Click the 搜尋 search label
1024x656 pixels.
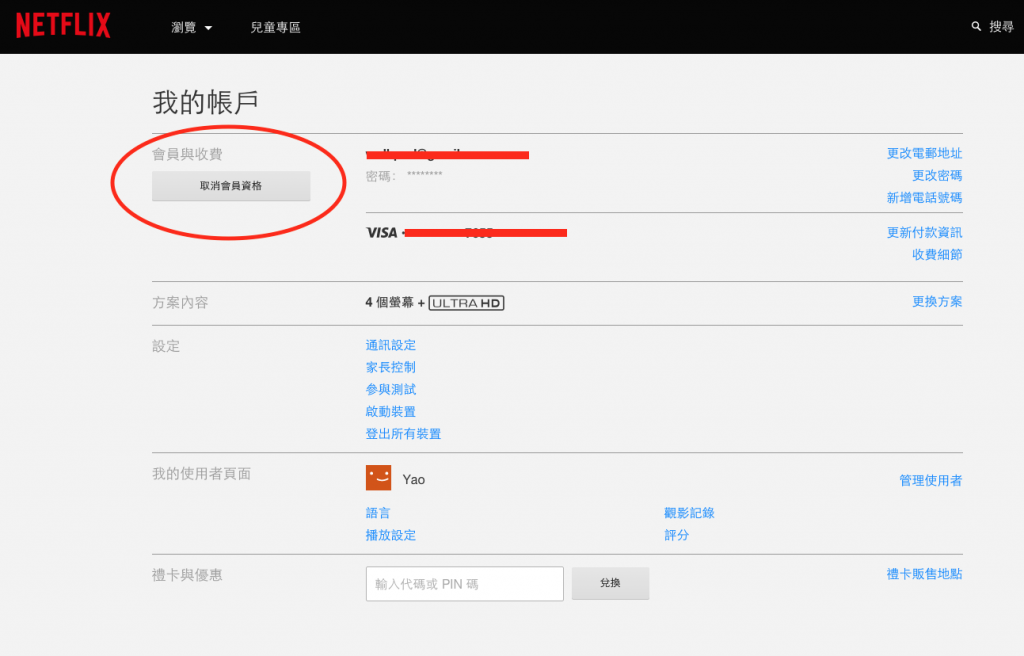(x=1001, y=26)
